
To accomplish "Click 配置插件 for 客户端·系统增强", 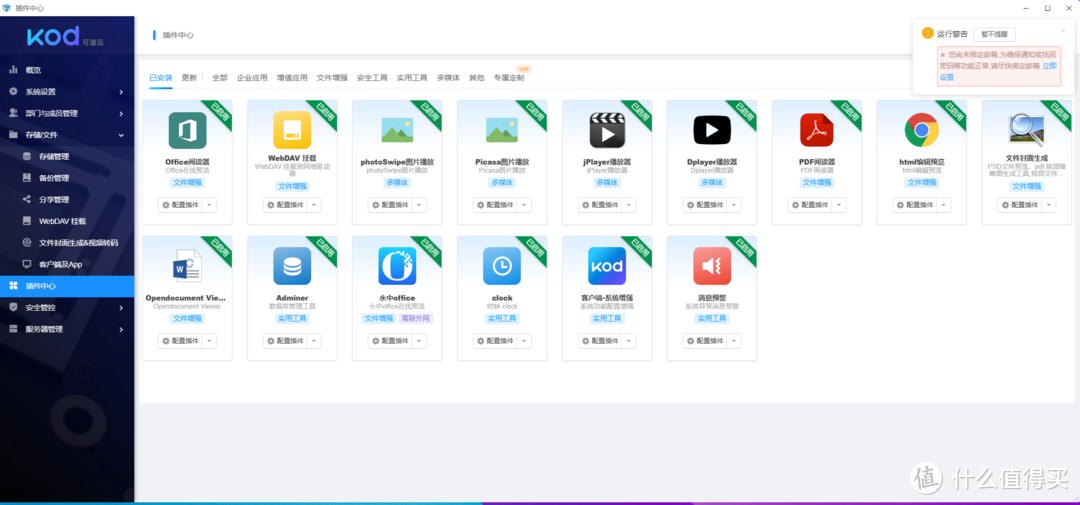I will tap(599, 341).
